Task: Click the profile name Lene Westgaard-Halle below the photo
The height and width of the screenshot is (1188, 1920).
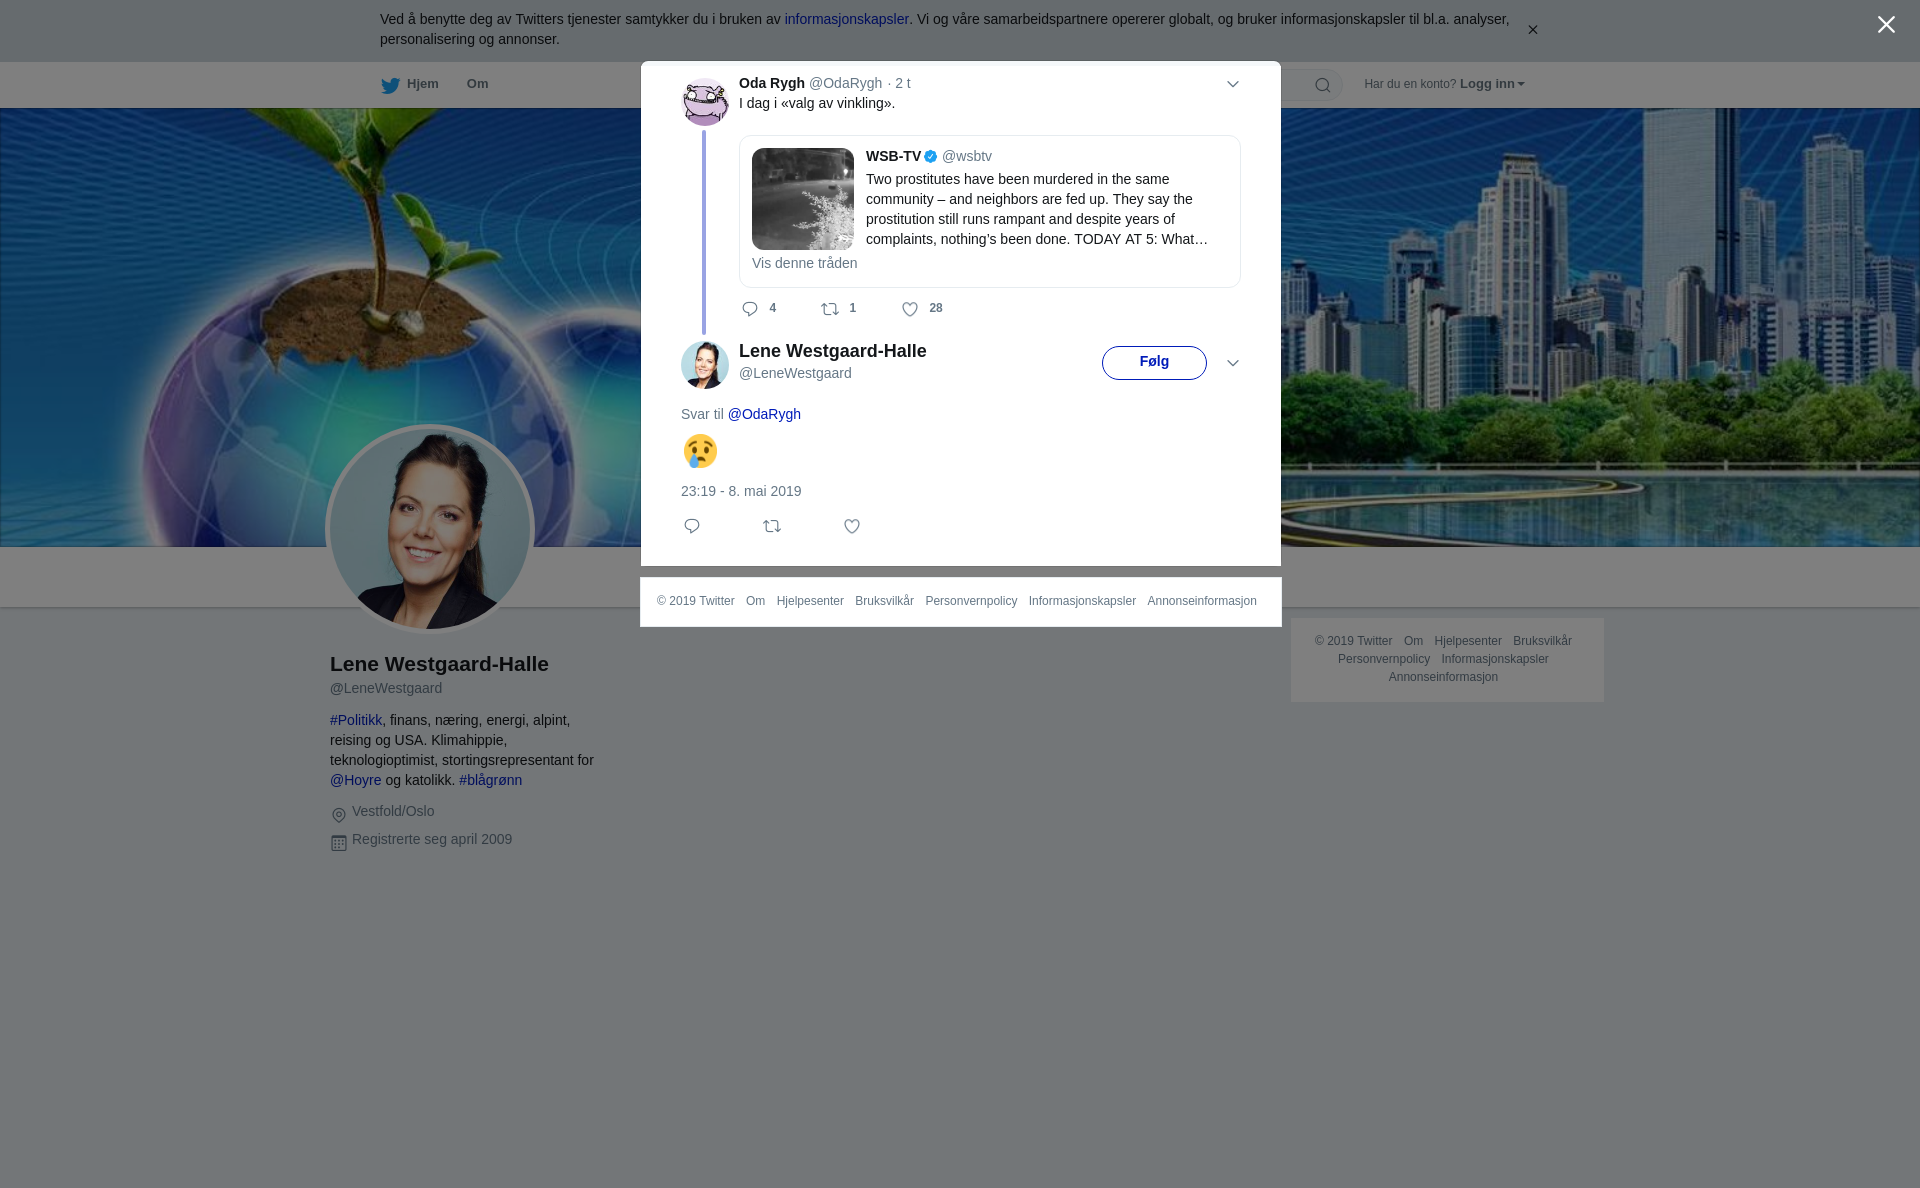Action: coord(439,664)
